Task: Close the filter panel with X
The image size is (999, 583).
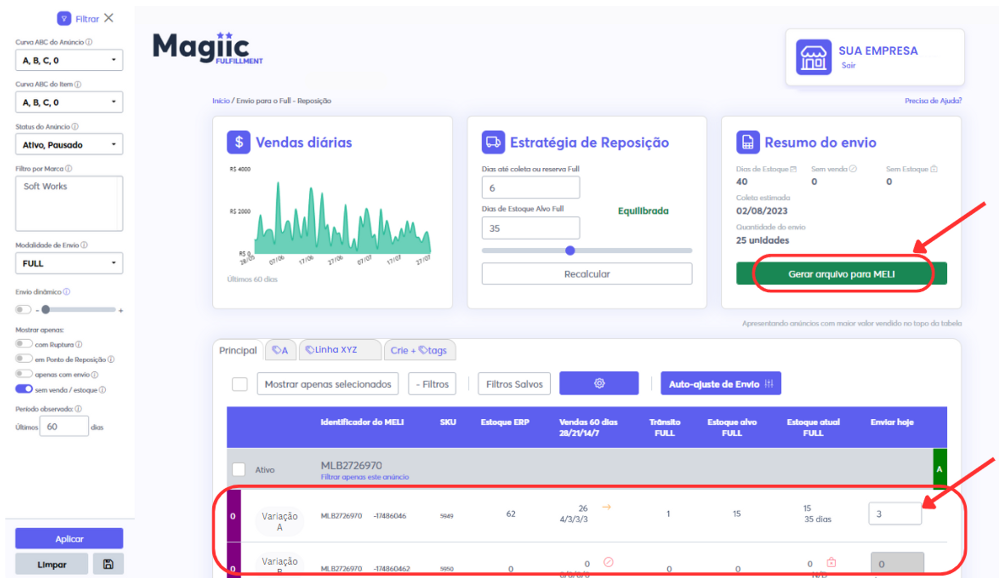Action: [109, 18]
